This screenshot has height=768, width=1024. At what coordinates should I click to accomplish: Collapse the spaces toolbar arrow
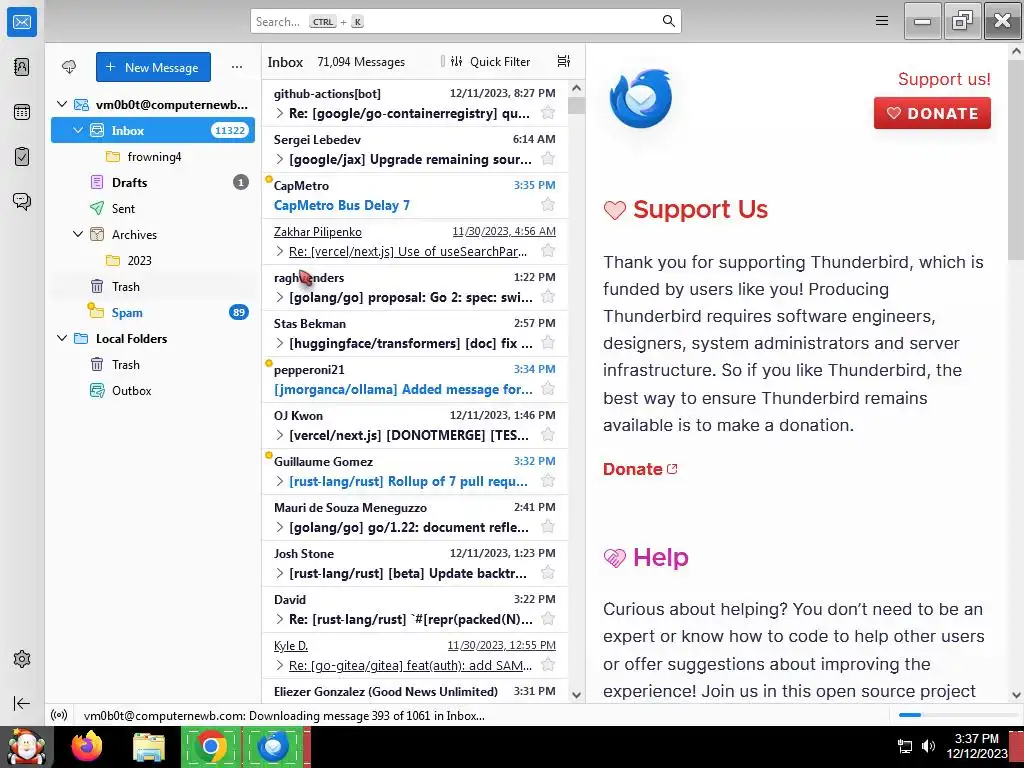coord(22,703)
